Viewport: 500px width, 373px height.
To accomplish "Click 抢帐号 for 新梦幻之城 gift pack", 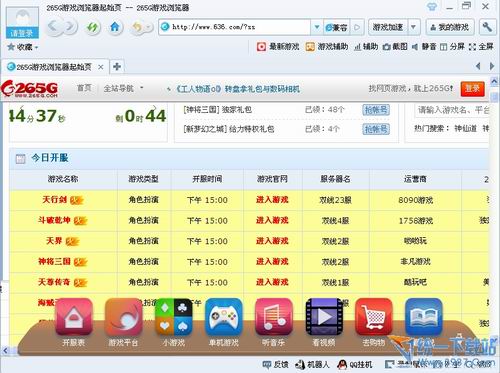I will click(376, 129).
